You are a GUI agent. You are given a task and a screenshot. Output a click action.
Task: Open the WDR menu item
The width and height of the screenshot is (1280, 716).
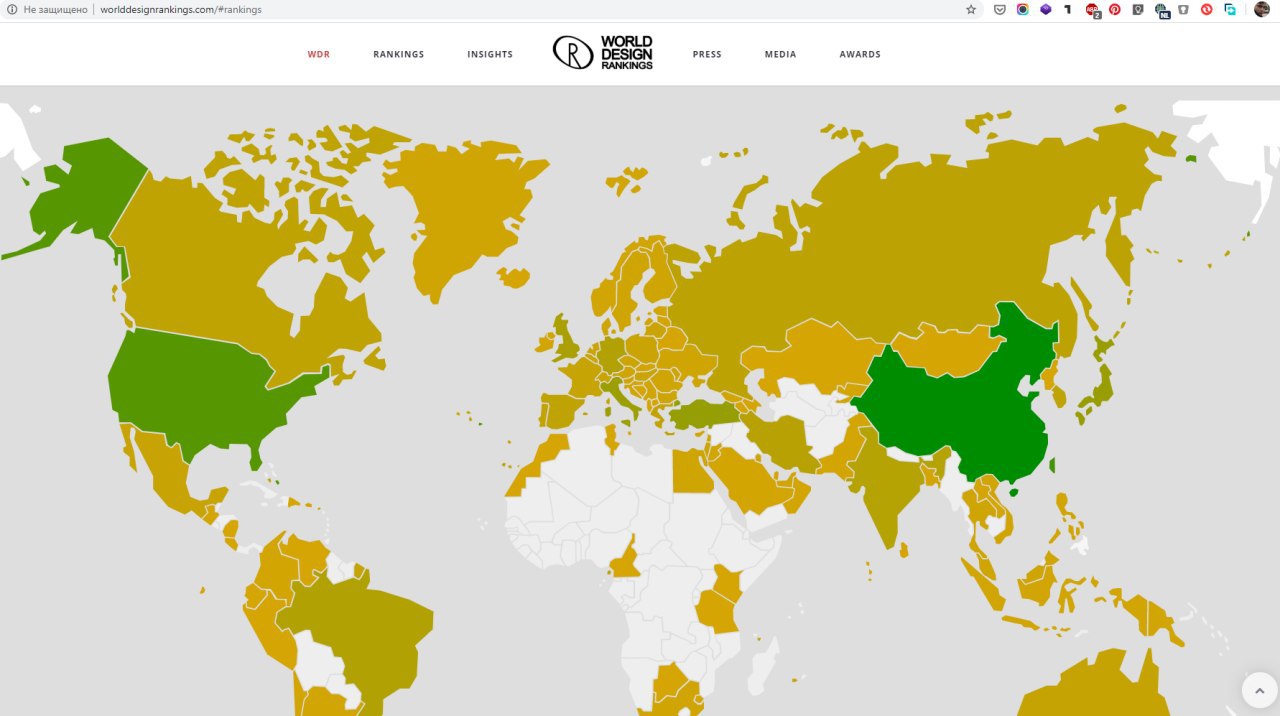pyautogui.click(x=318, y=55)
